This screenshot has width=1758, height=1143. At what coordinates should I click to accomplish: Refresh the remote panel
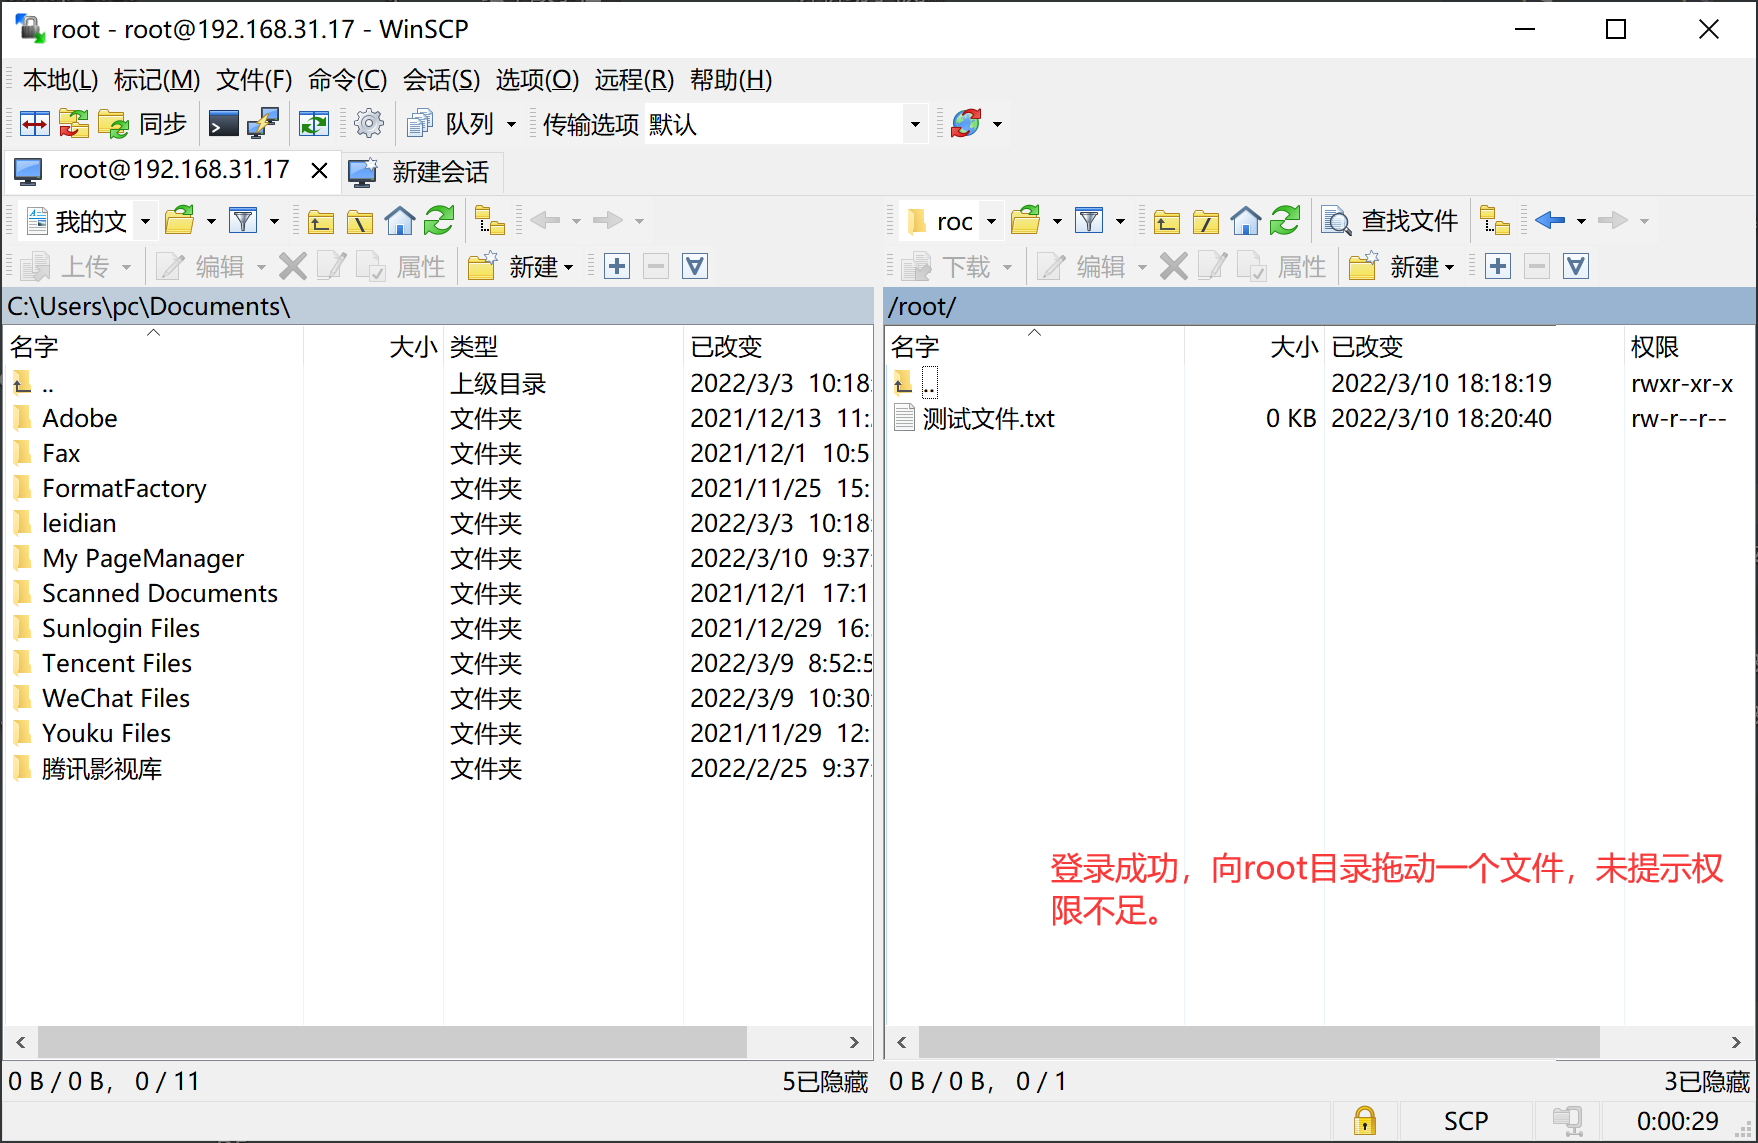coord(1285,220)
